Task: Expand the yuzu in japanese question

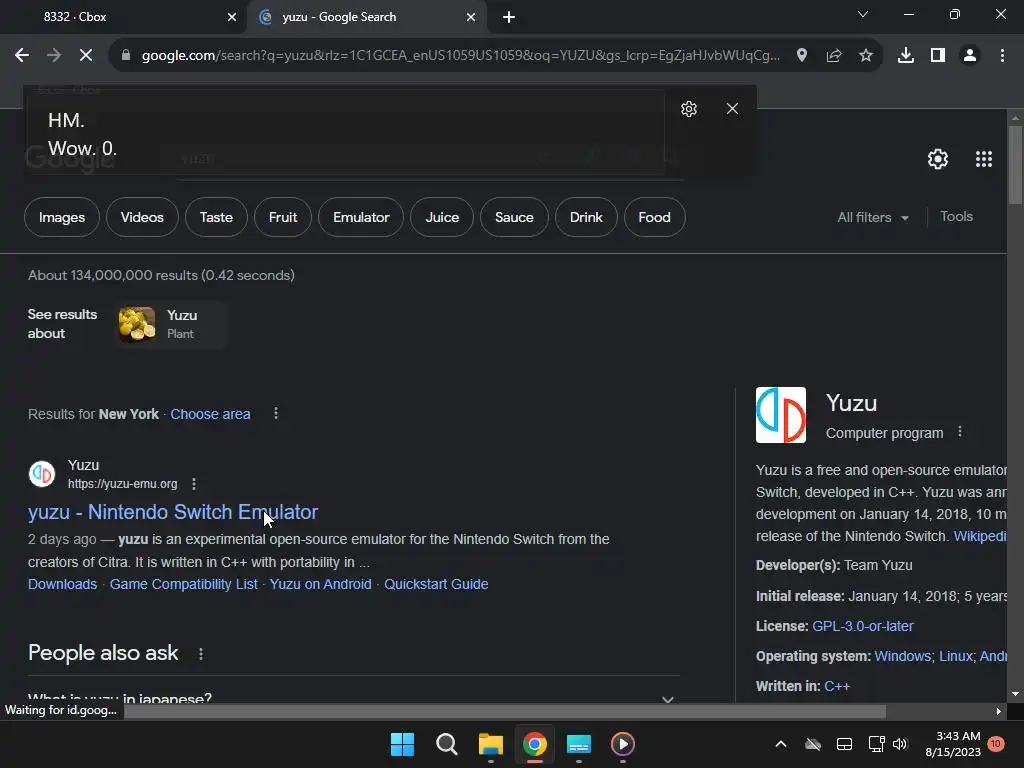Action: coord(354,698)
